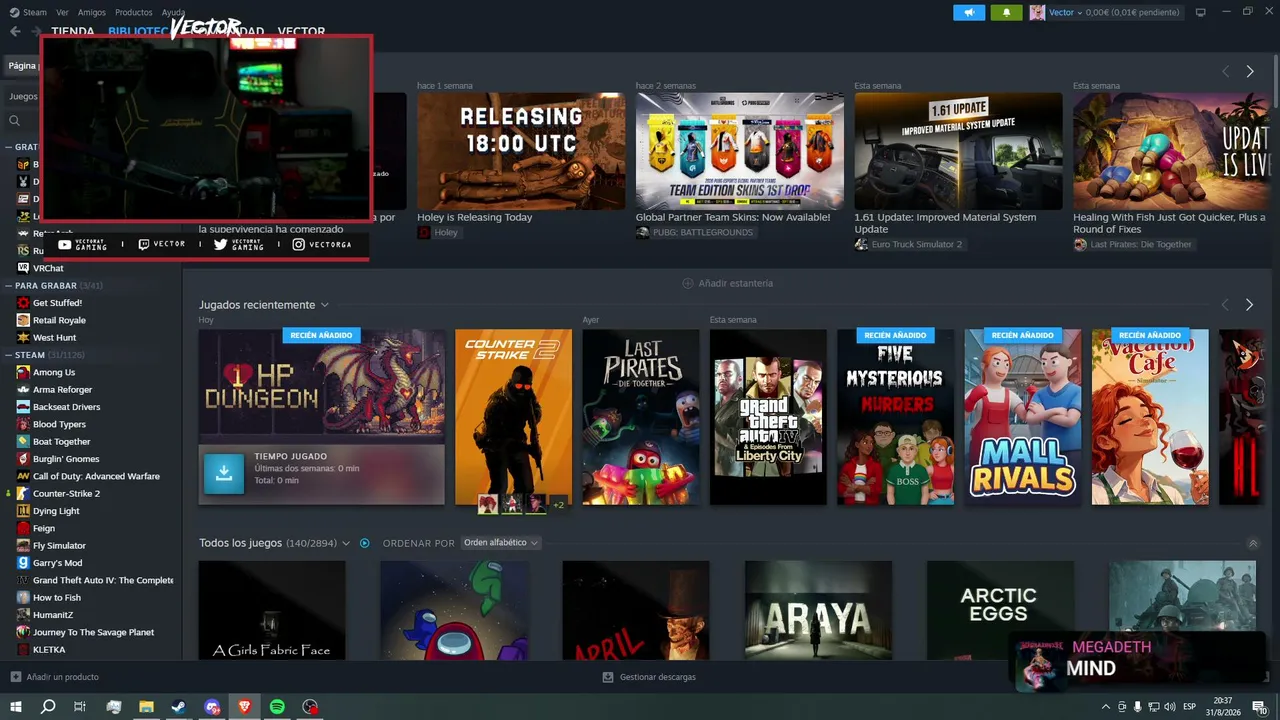Open Spotify from the taskbar

pyautogui.click(x=277, y=707)
